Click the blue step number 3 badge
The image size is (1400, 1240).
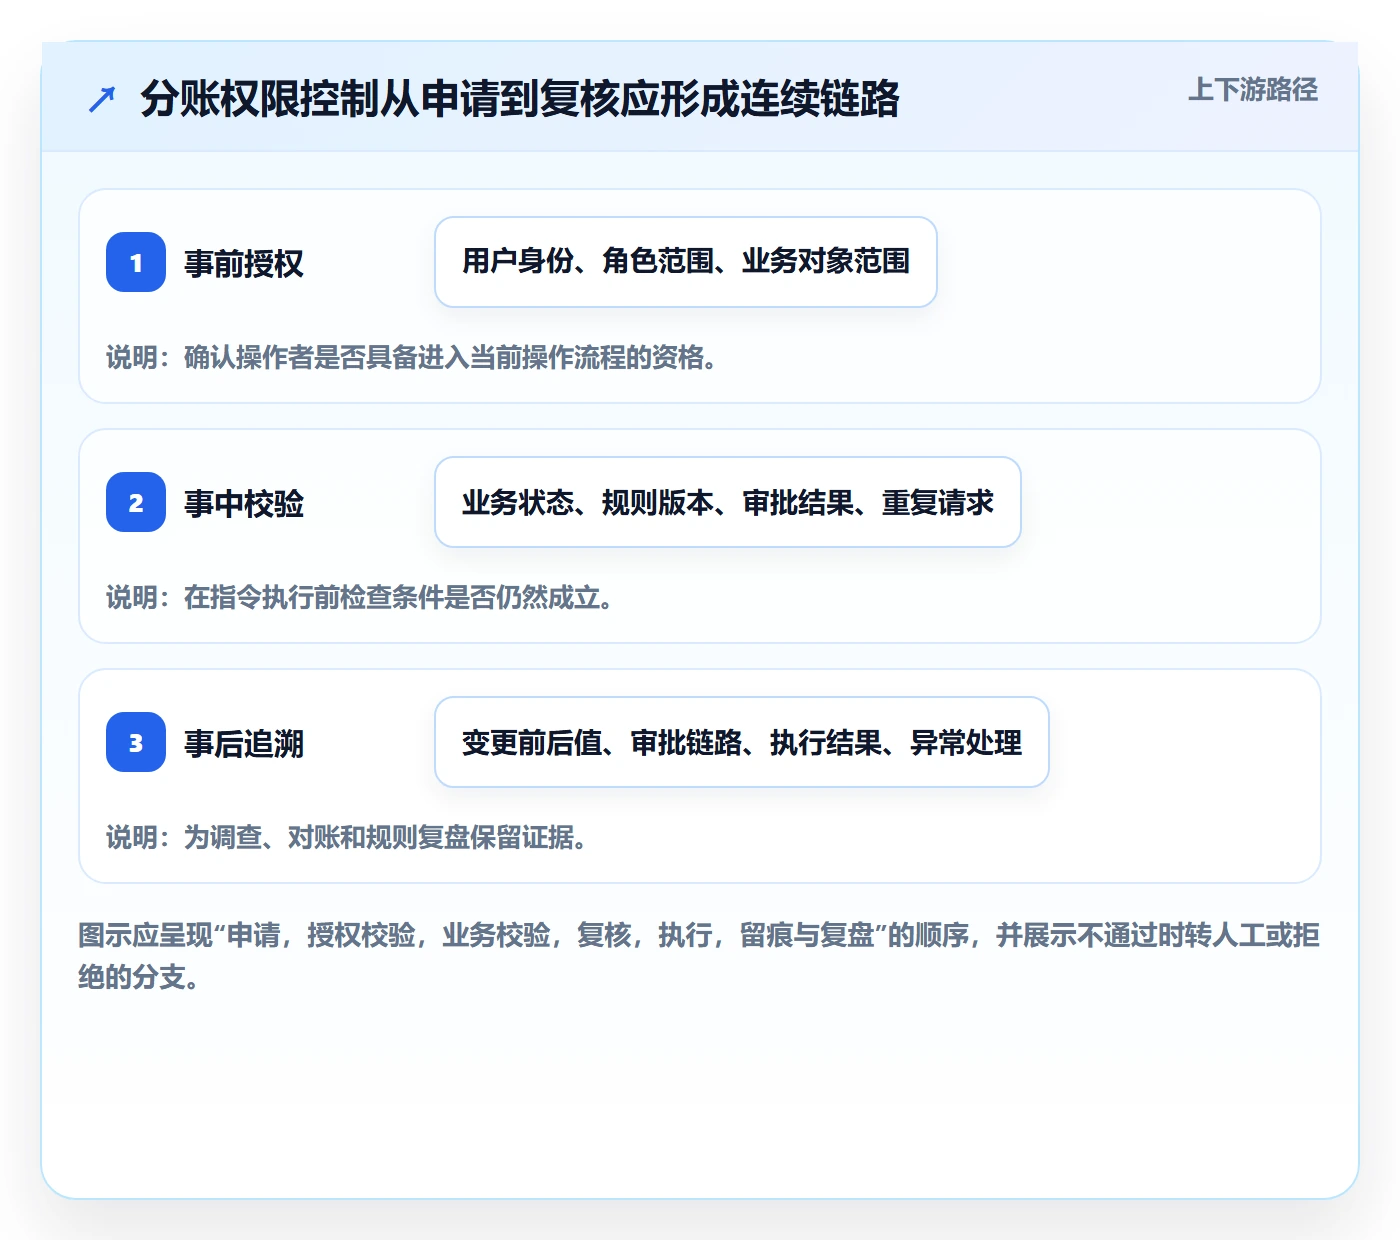tap(136, 742)
